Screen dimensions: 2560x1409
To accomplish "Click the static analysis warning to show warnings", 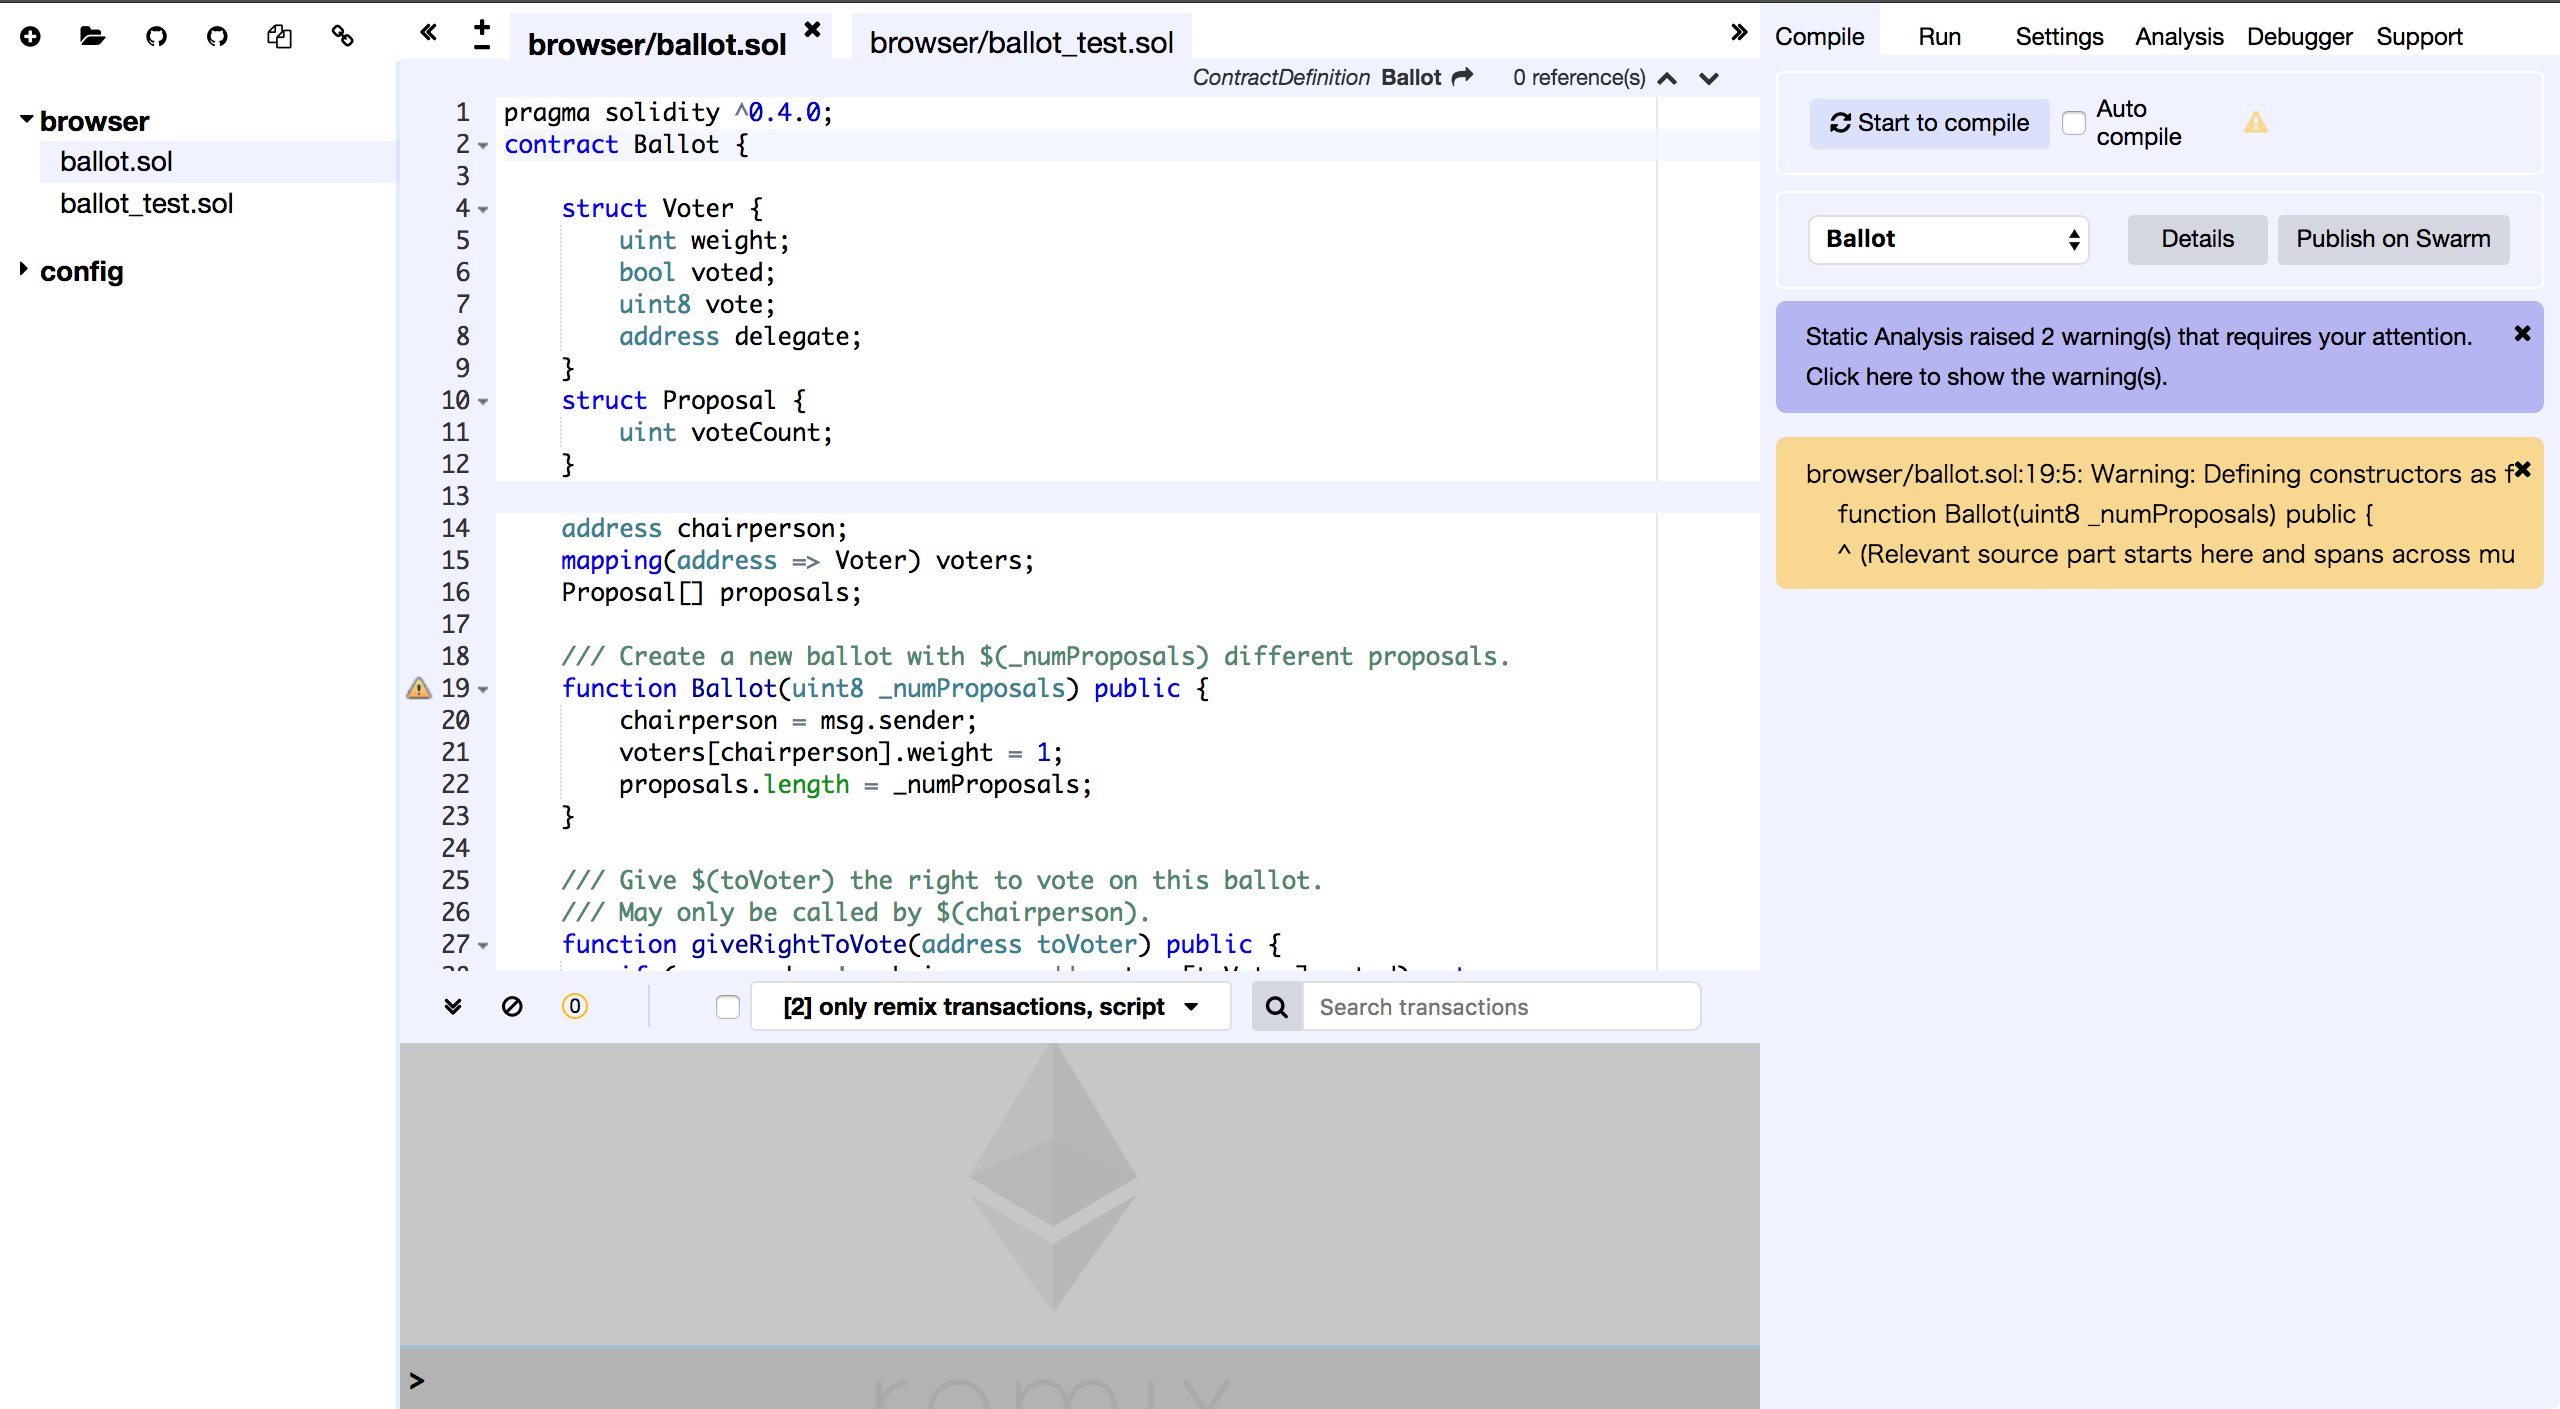I will point(2140,357).
